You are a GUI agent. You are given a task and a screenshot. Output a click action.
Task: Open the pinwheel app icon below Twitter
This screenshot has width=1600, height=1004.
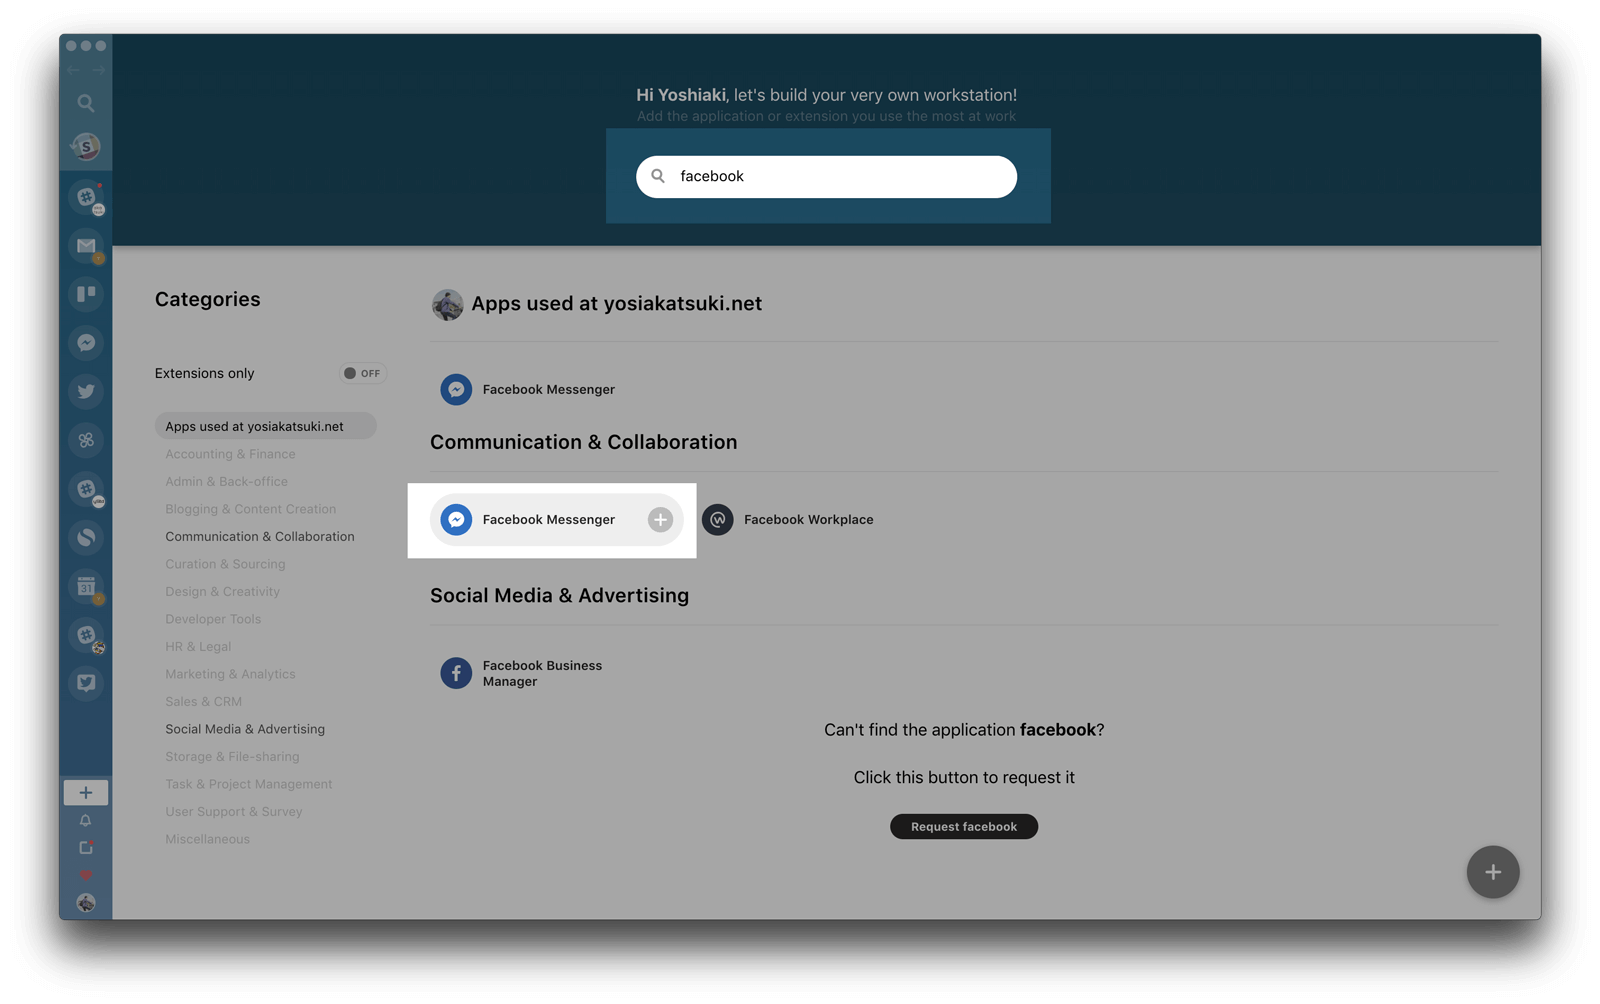tap(86, 440)
